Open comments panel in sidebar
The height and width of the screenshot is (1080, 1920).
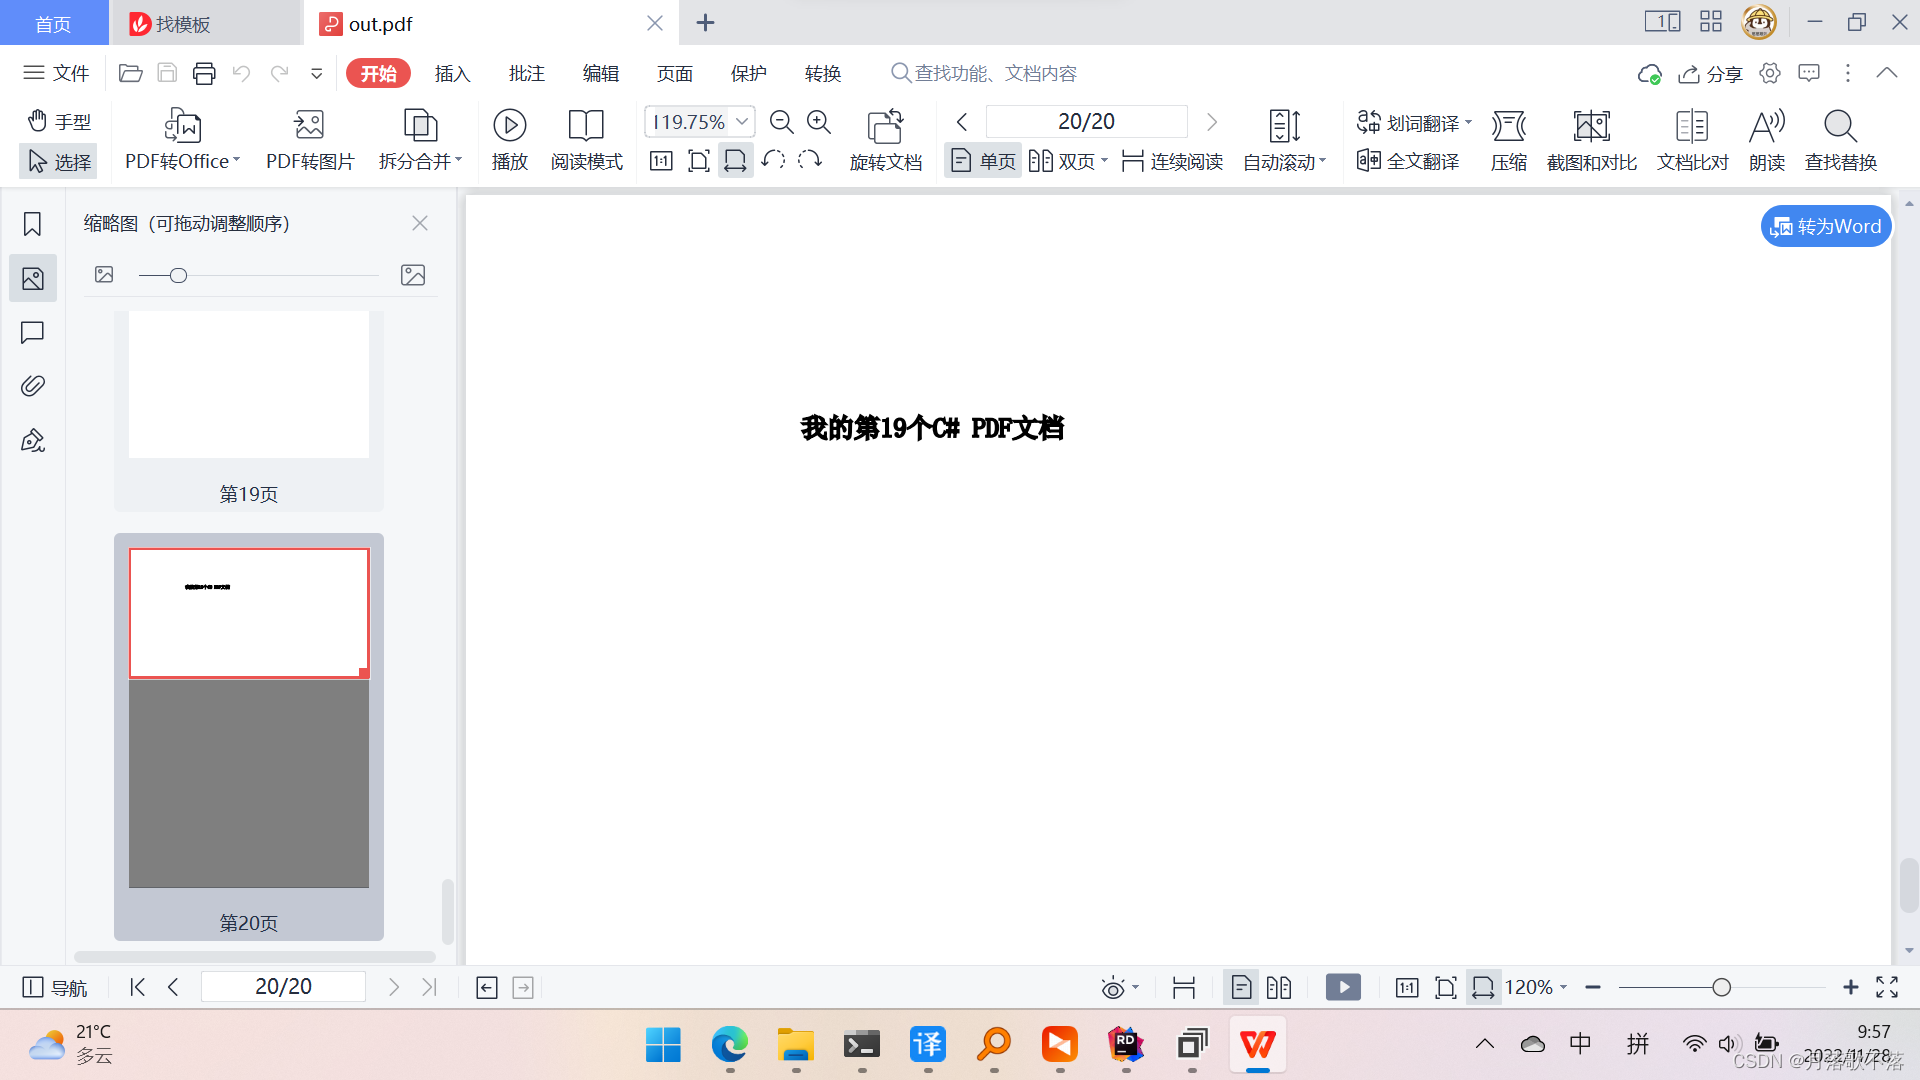(32, 332)
